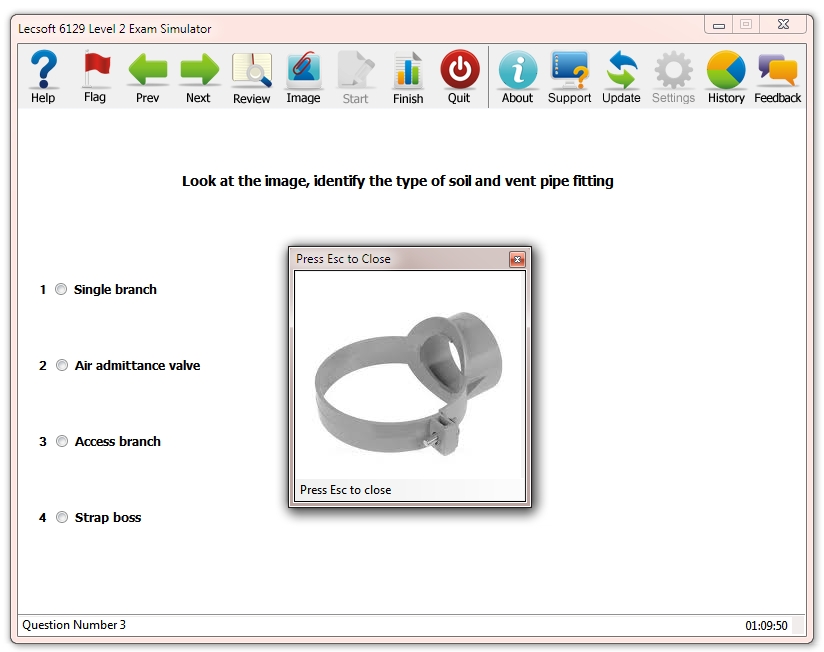Image resolution: width=824 pixels, height=652 pixels.
Task: Open the Support toolbar icon
Action: click(569, 77)
